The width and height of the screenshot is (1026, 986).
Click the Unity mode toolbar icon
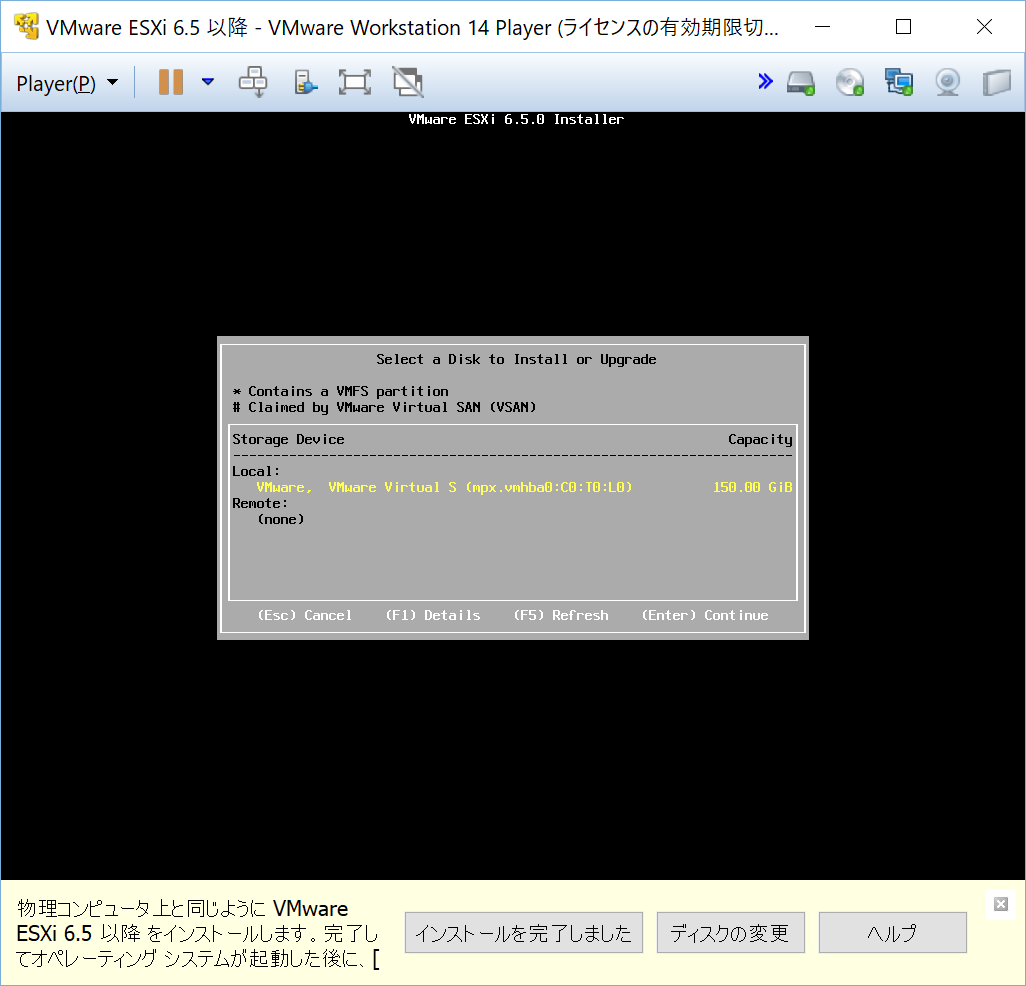click(x=408, y=82)
